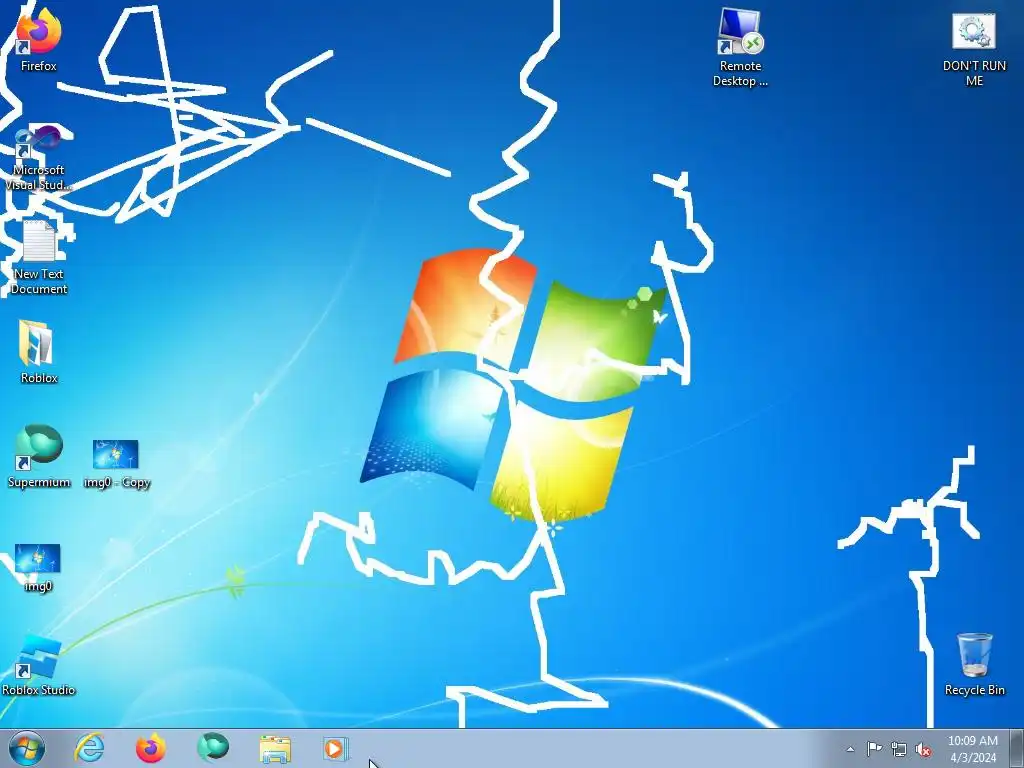Open the Windows Start menu orb
Screen dimensions: 1024x768
click(27, 748)
